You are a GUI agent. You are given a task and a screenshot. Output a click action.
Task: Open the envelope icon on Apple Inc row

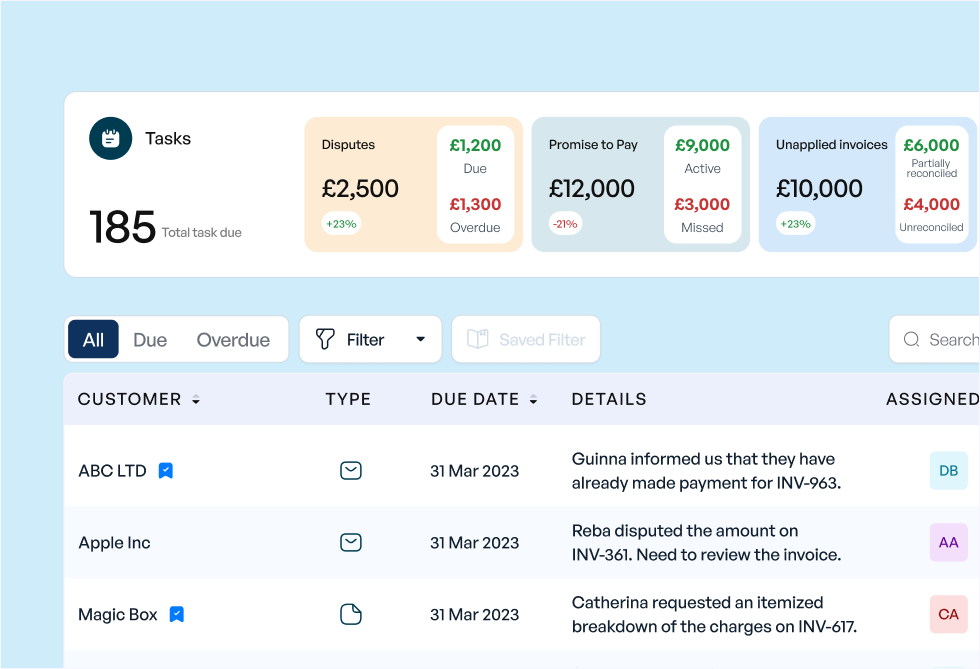pos(350,542)
